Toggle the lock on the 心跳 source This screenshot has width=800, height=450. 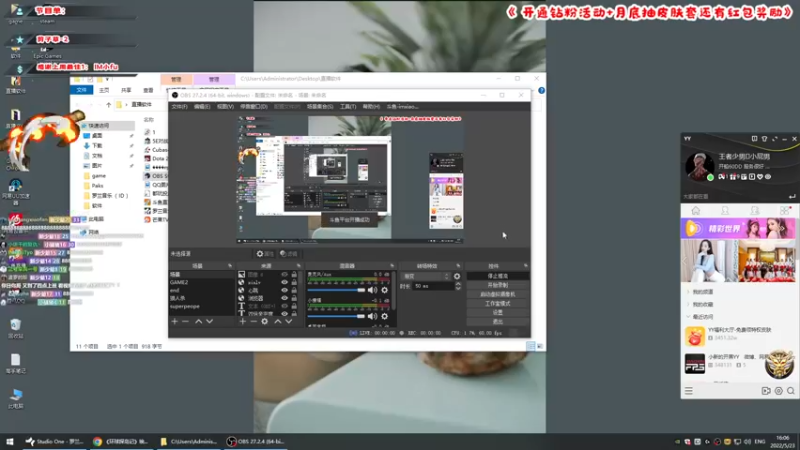pos(294,290)
